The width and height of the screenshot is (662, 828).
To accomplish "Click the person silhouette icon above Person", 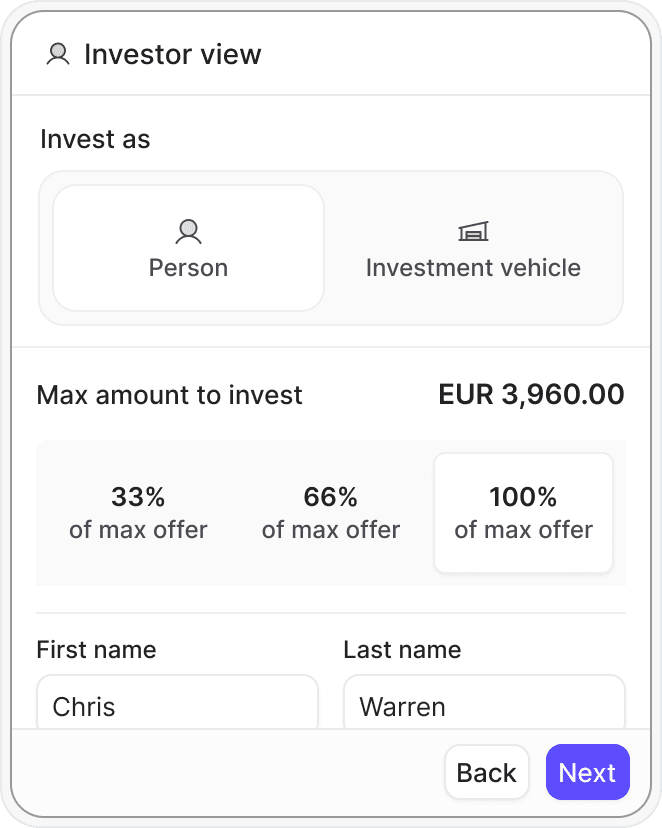I will pos(188,233).
